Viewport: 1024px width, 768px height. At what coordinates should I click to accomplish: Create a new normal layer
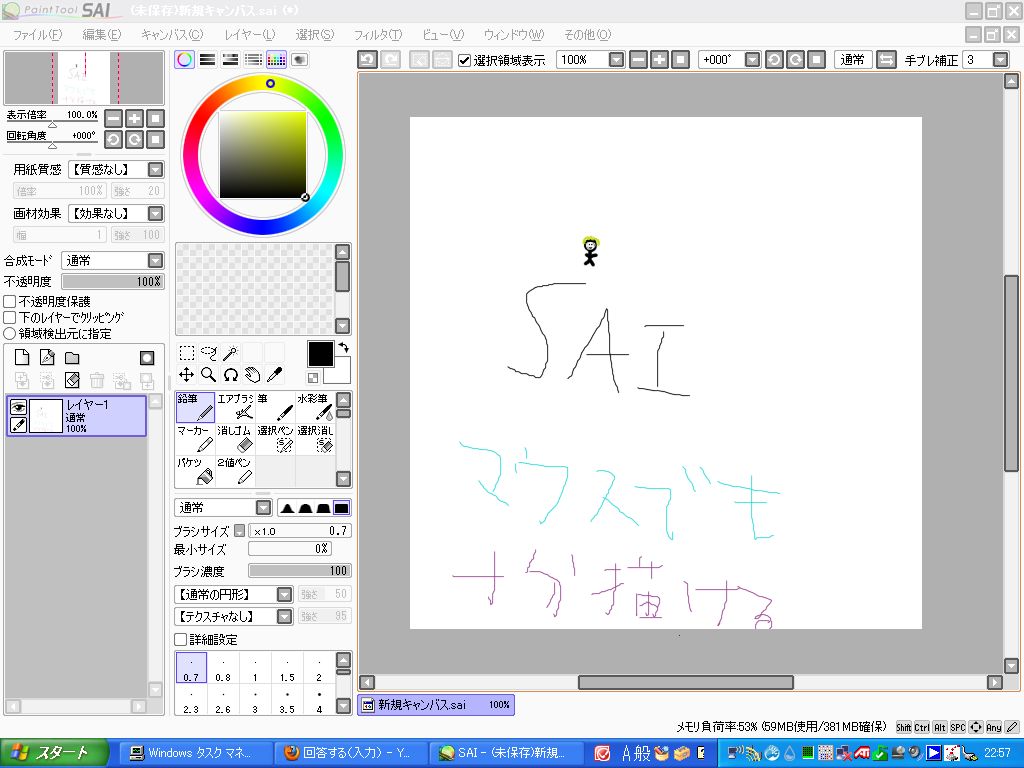tap(22, 357)
